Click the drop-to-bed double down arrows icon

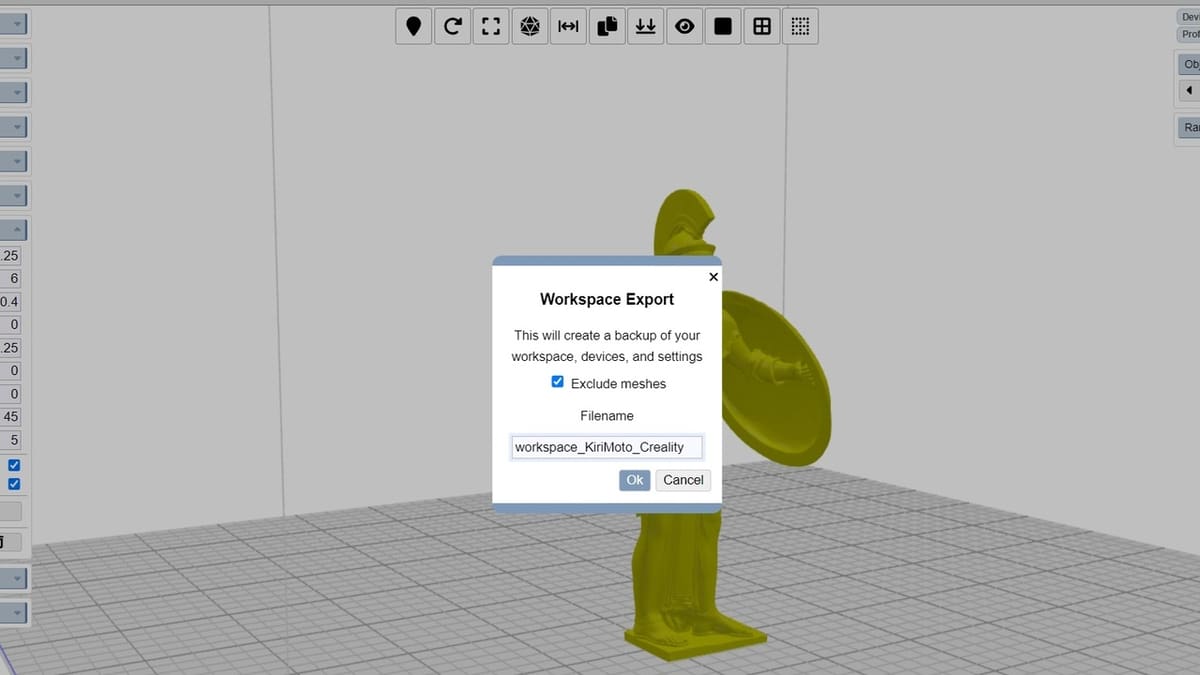646,27
